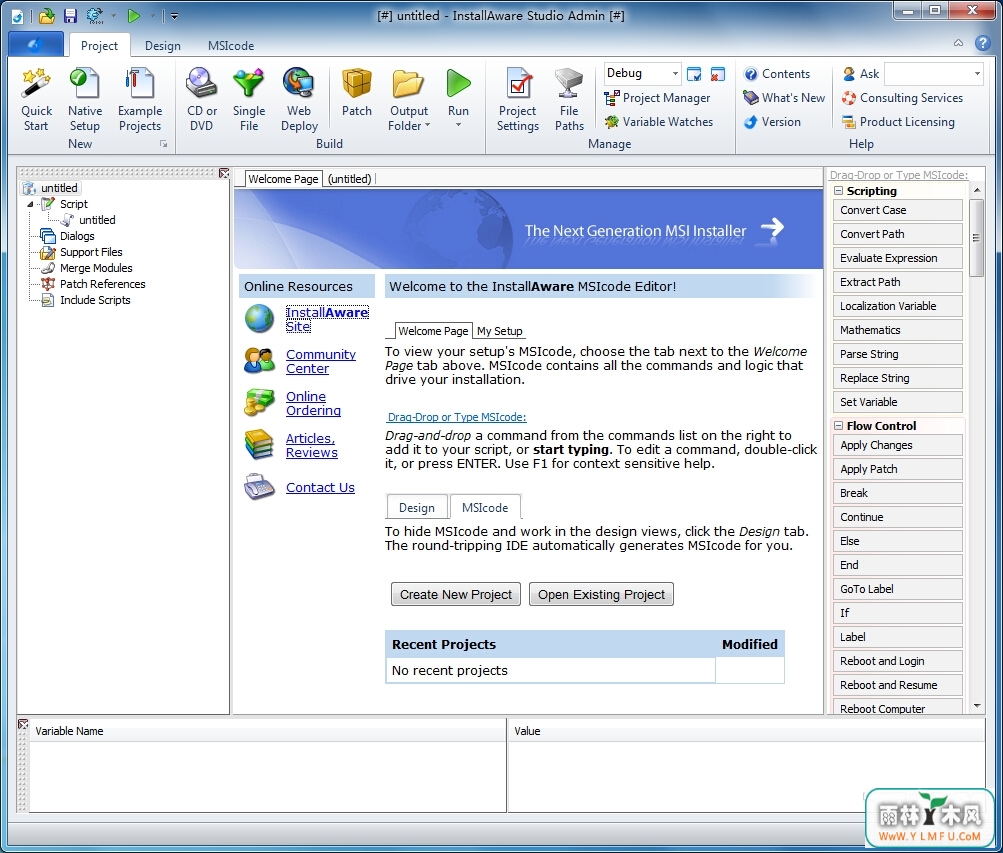
Task: Open Project Manager
Action: [x=657, y=98]
